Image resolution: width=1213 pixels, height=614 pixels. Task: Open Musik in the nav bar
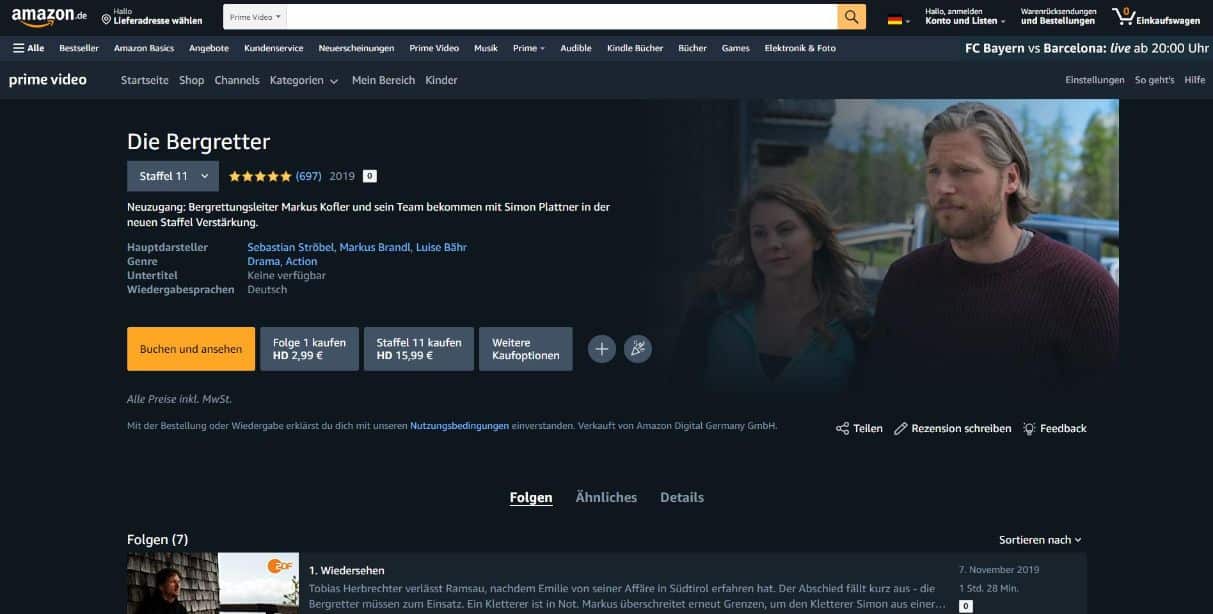pos(486,48)
